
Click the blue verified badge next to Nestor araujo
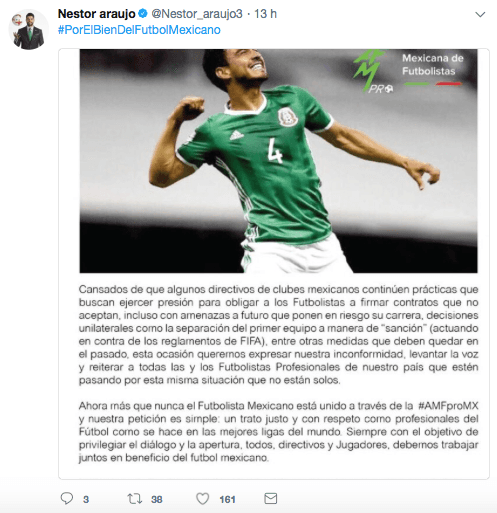point(143,14)
